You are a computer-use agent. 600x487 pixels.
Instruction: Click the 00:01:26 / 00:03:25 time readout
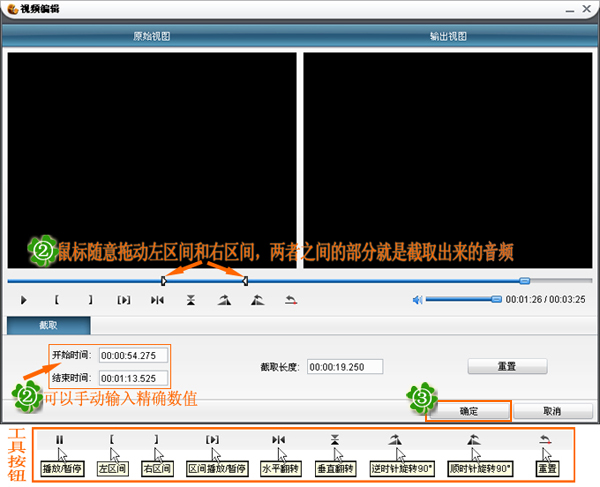(x=545, y=300)
